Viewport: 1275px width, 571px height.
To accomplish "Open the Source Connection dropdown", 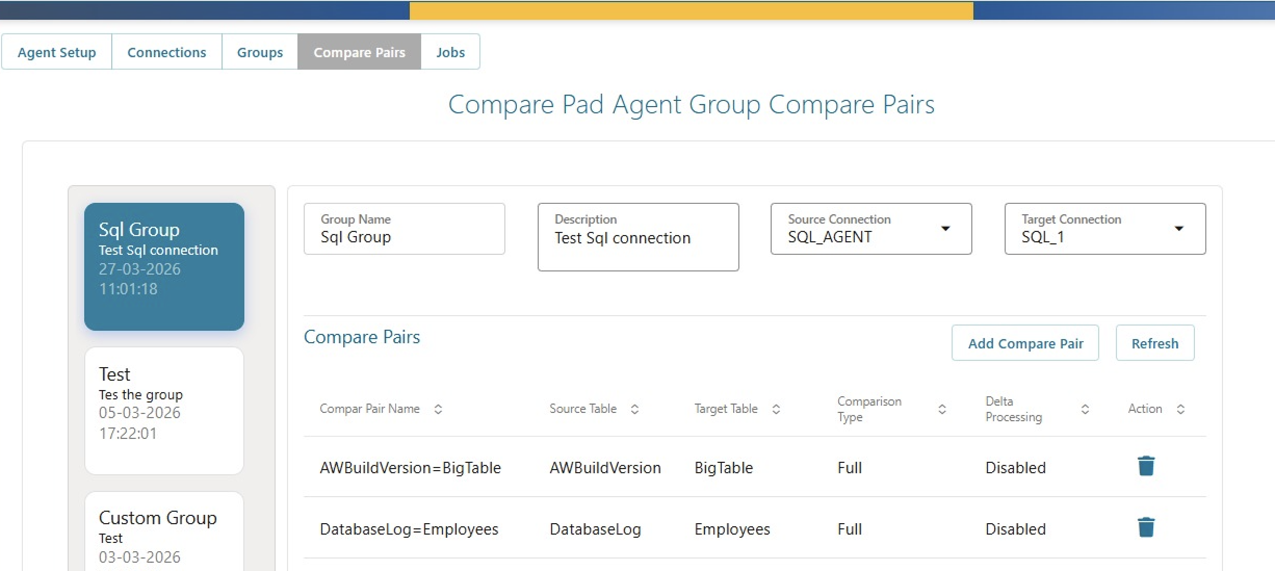I will tap(871, 229).
